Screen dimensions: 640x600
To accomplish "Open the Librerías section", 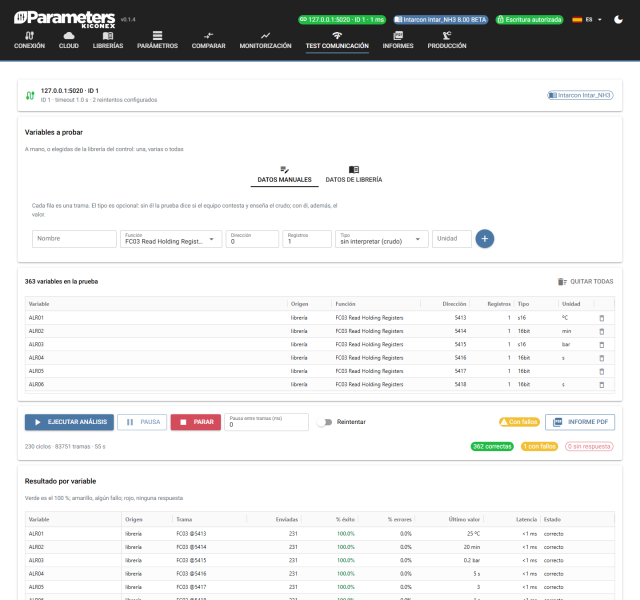I will (x=108, y=40).
